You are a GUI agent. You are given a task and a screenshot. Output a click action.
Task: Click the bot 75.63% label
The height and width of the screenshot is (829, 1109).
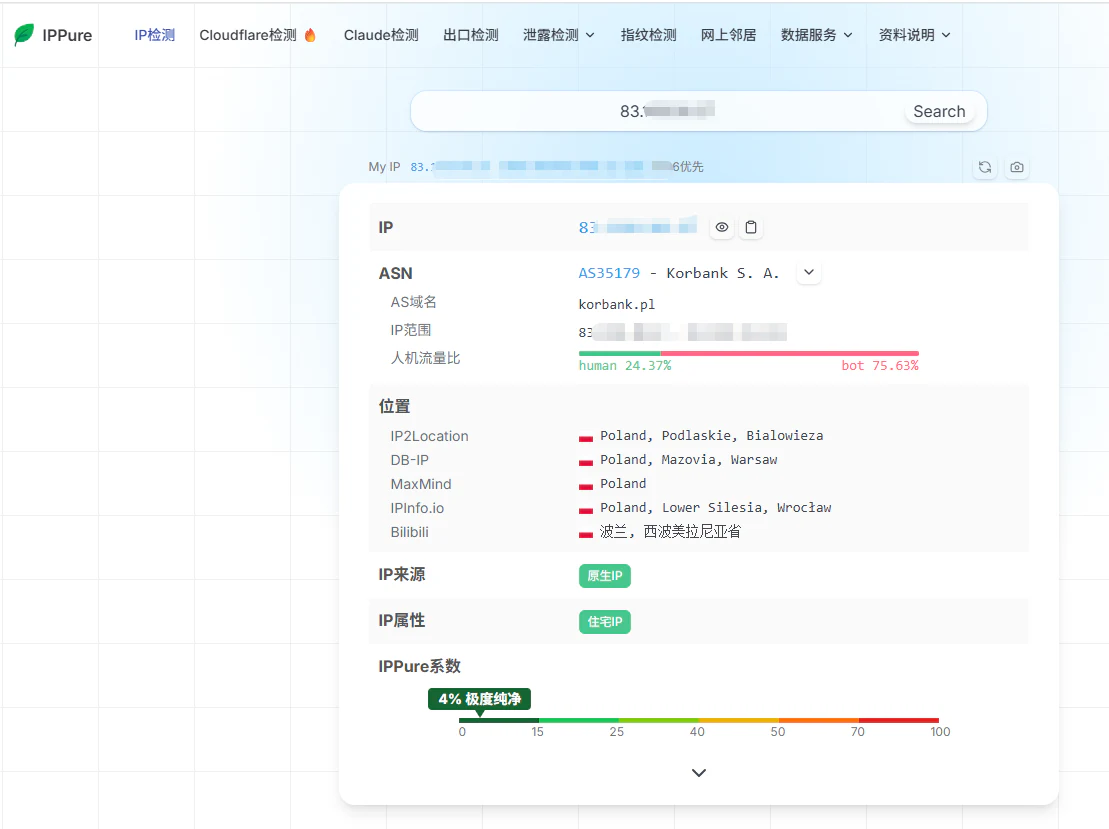[x=880, y=366]
